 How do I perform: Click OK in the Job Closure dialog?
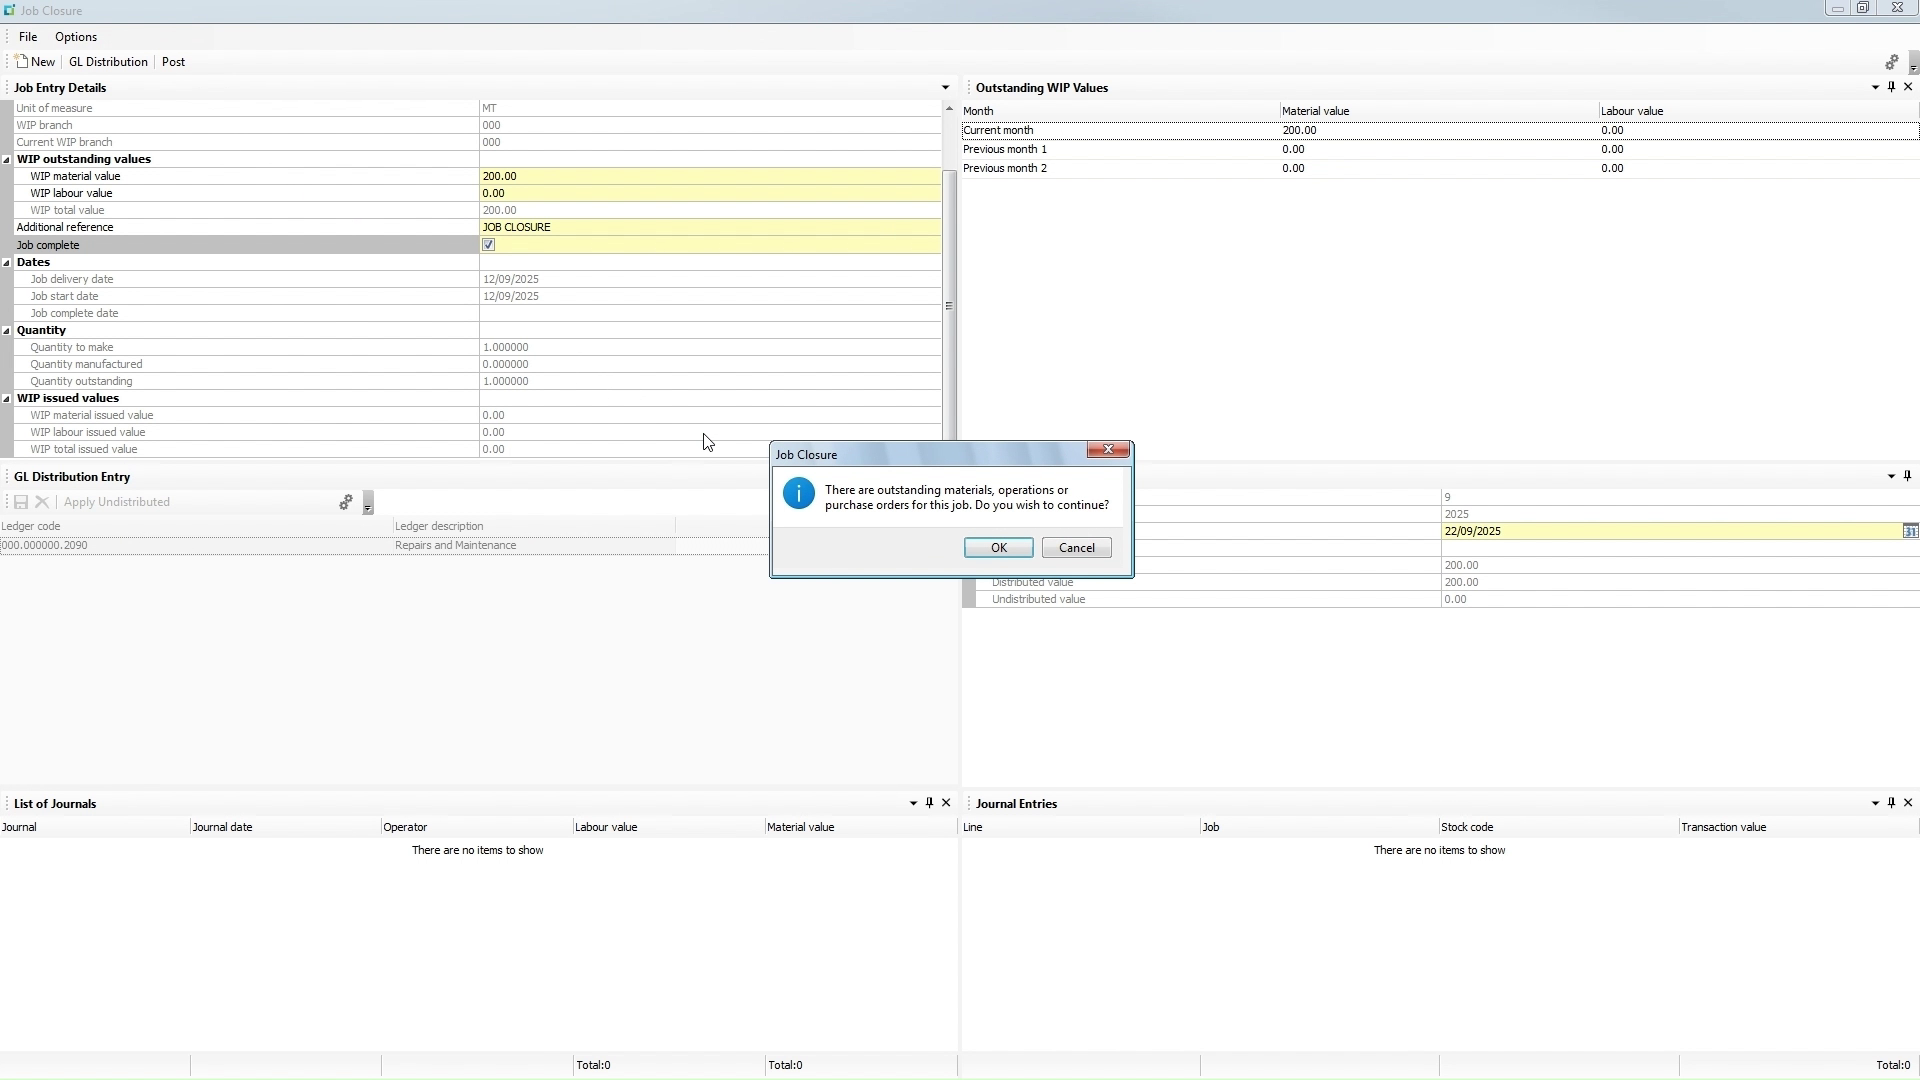[x=997, y=547]
